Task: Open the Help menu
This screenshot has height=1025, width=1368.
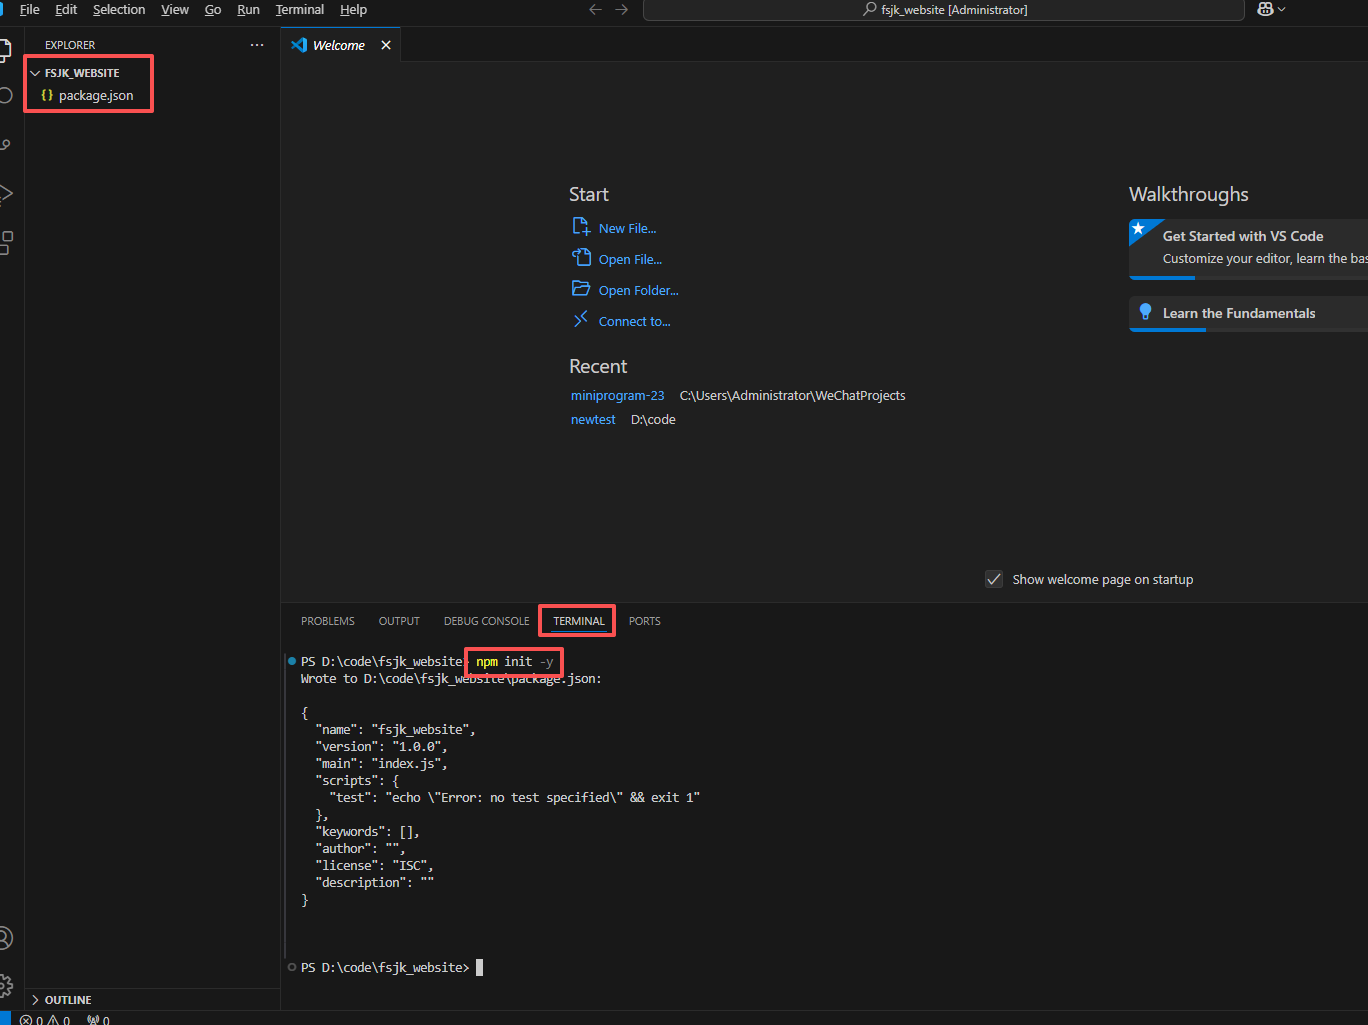Action: point(353,9)
